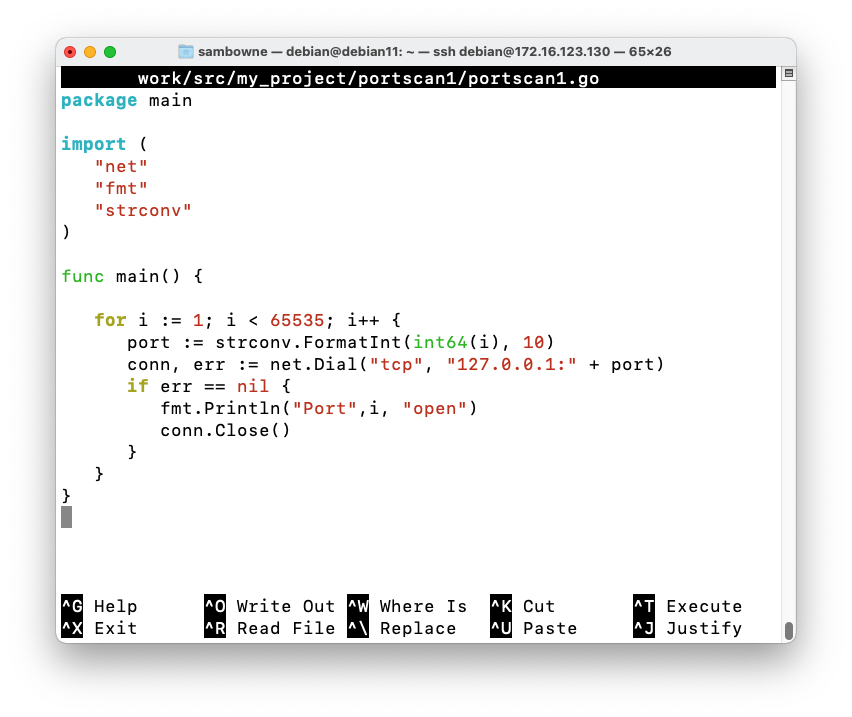Click the "127.0.0.1:" string
Image resolution: width=852 pixels, height=717 pixels.
[511, 364]
